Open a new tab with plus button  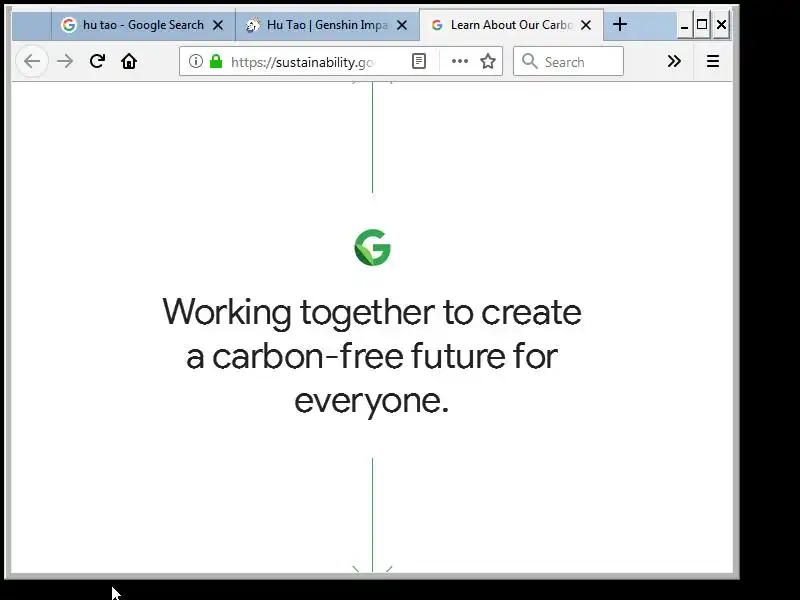pos(620,24)
